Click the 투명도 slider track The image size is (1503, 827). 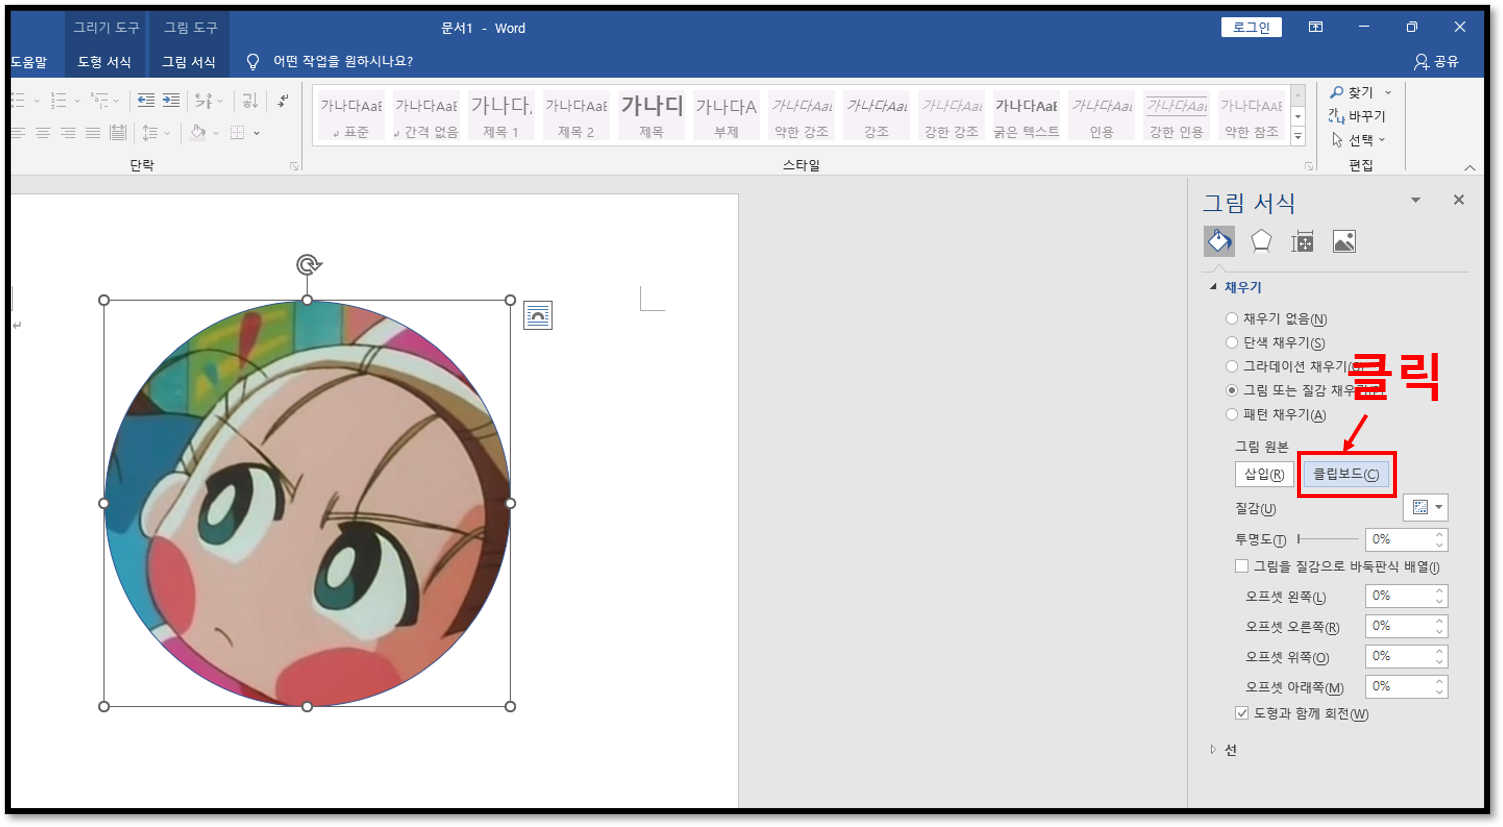click(x=1328, y=539)
